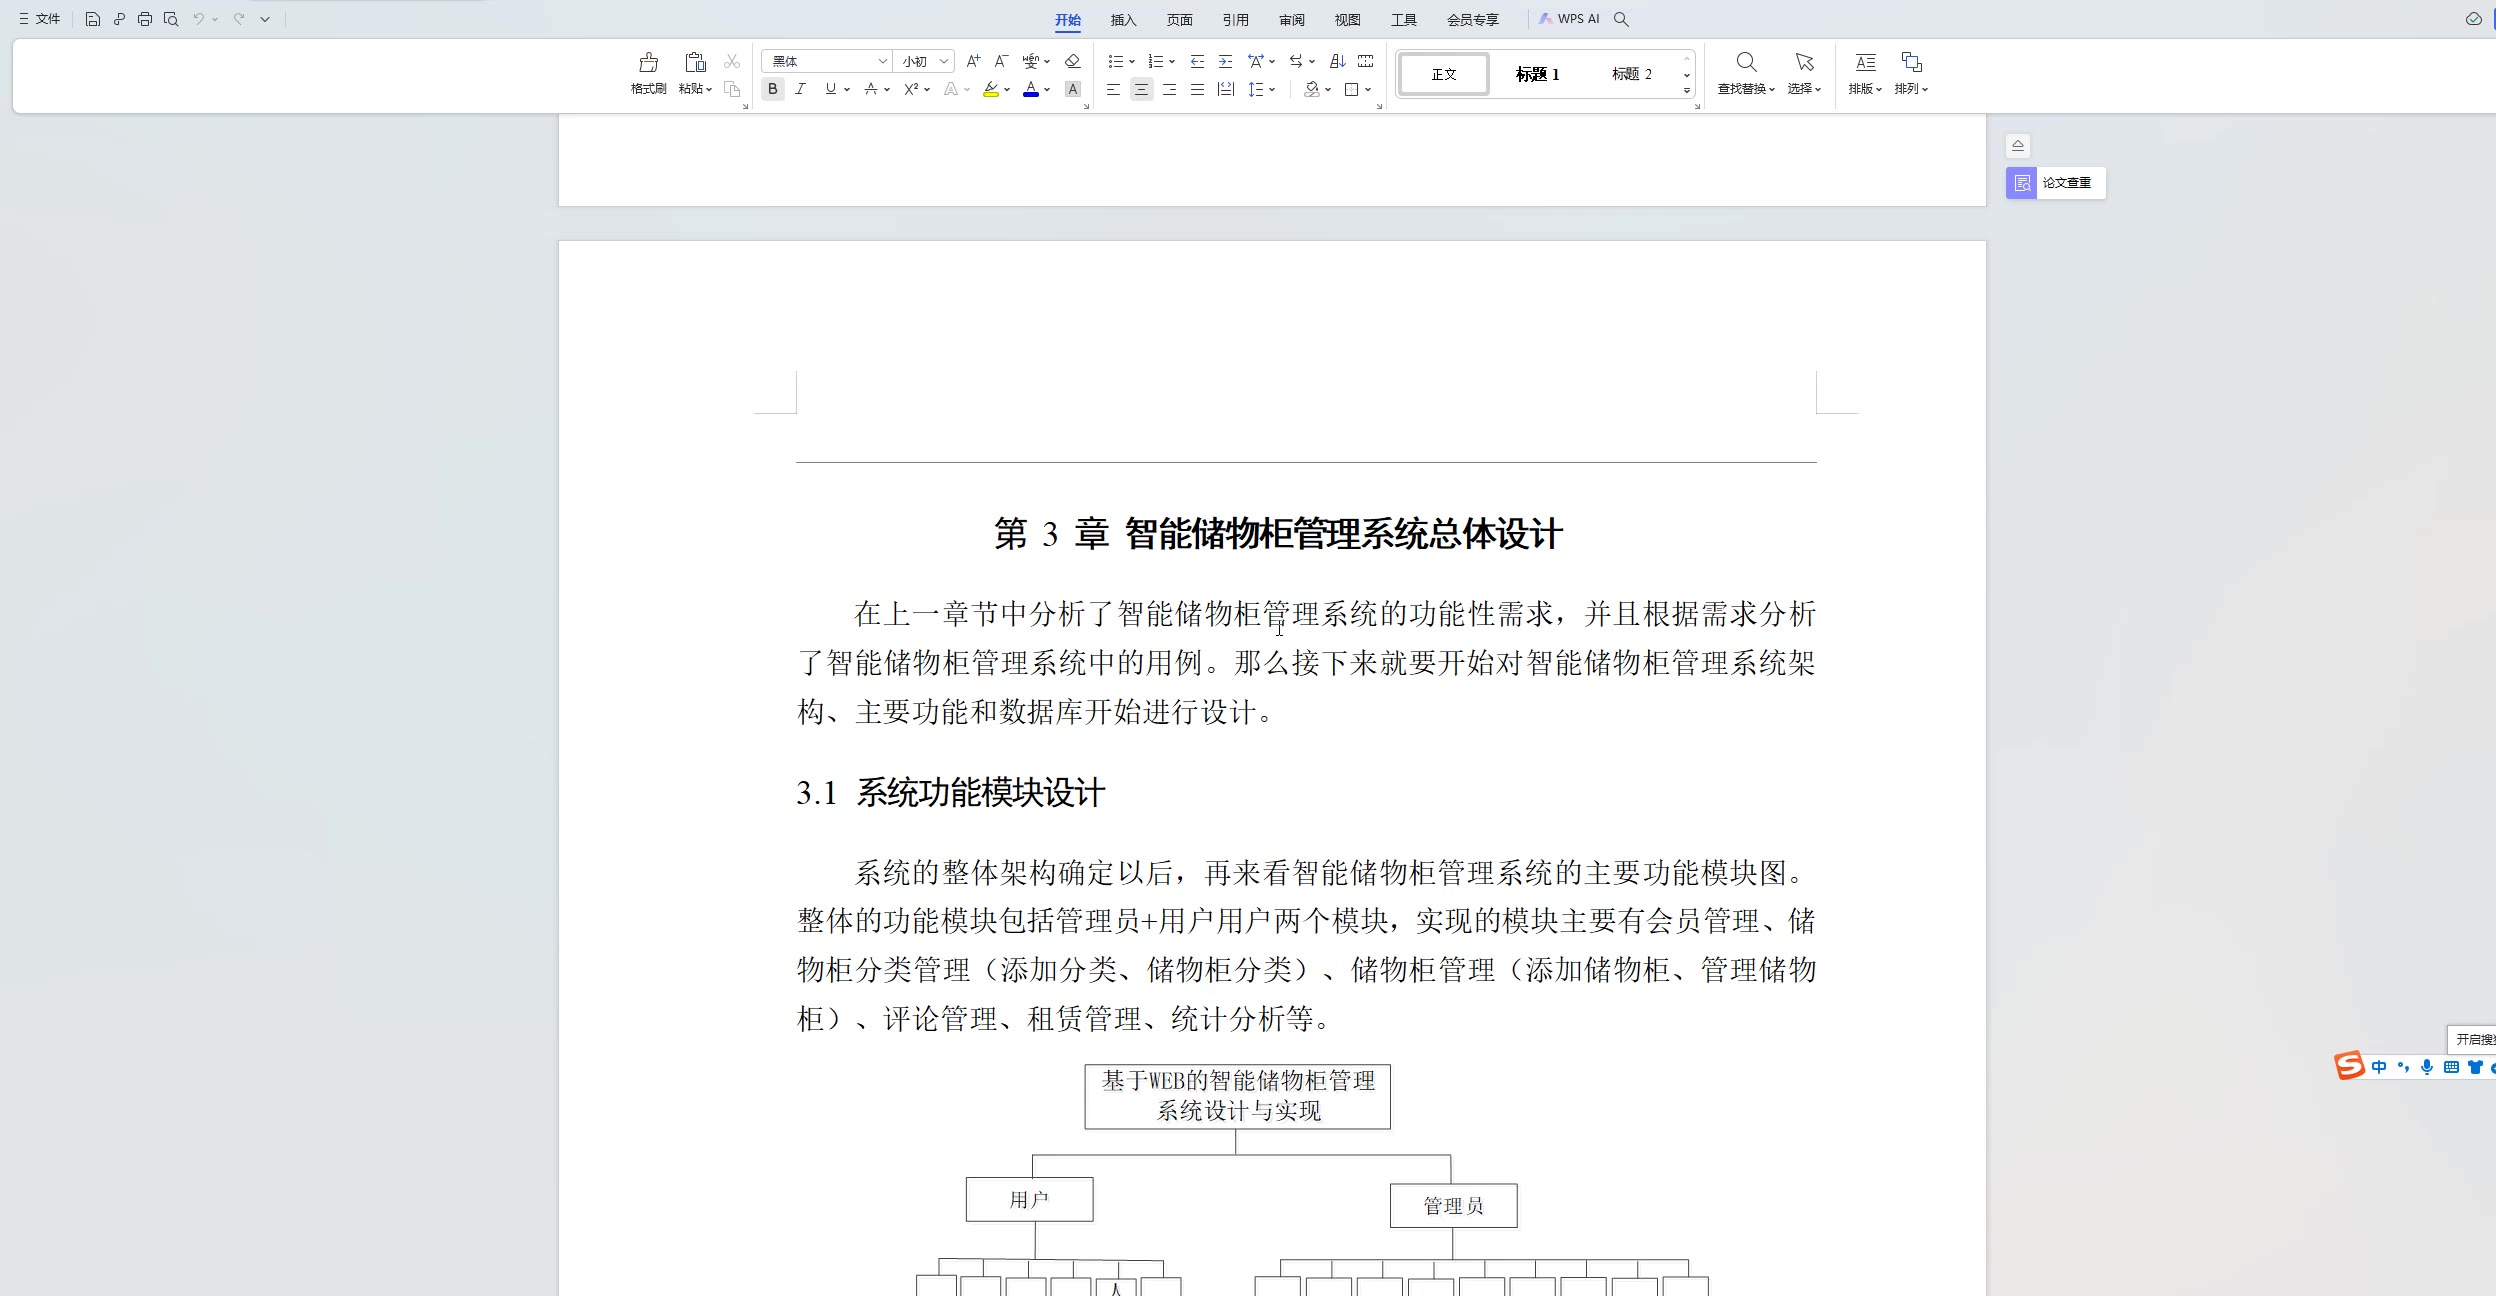2496x1296 pixels.
Task: Toggle bulleted list
Action: [1116, 61]
